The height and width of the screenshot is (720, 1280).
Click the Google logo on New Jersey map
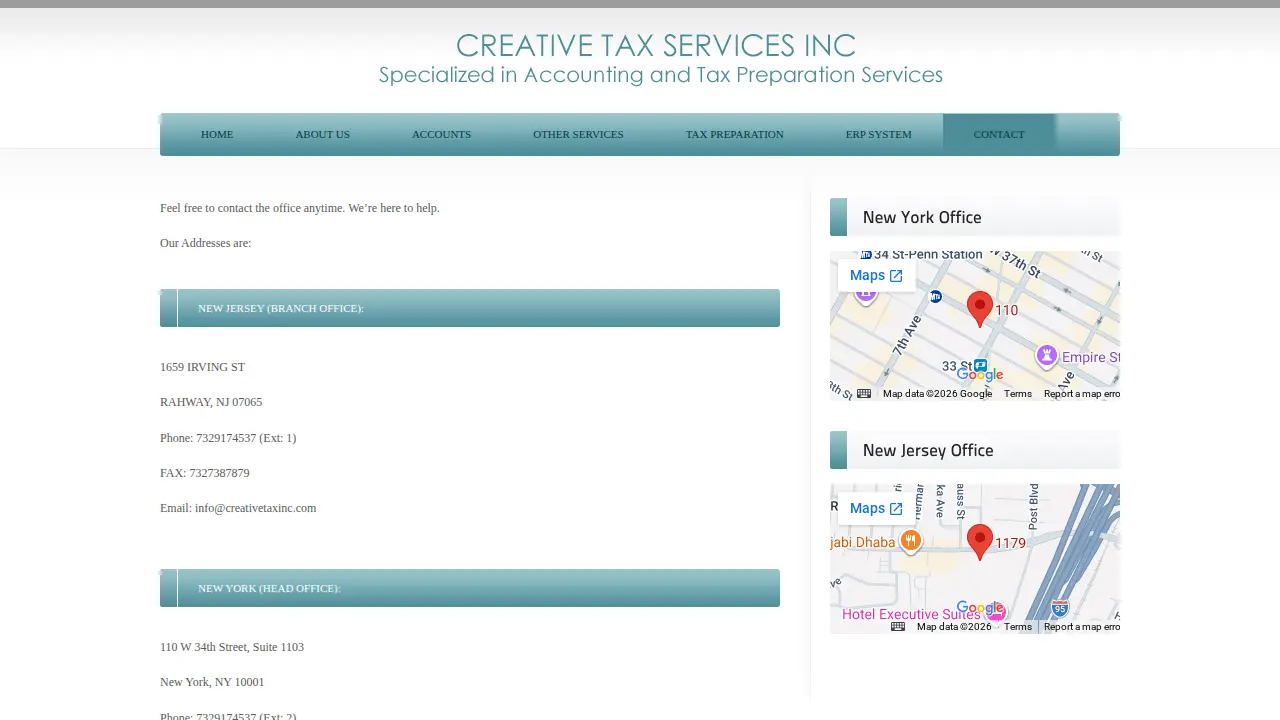(x=980, y=608)
